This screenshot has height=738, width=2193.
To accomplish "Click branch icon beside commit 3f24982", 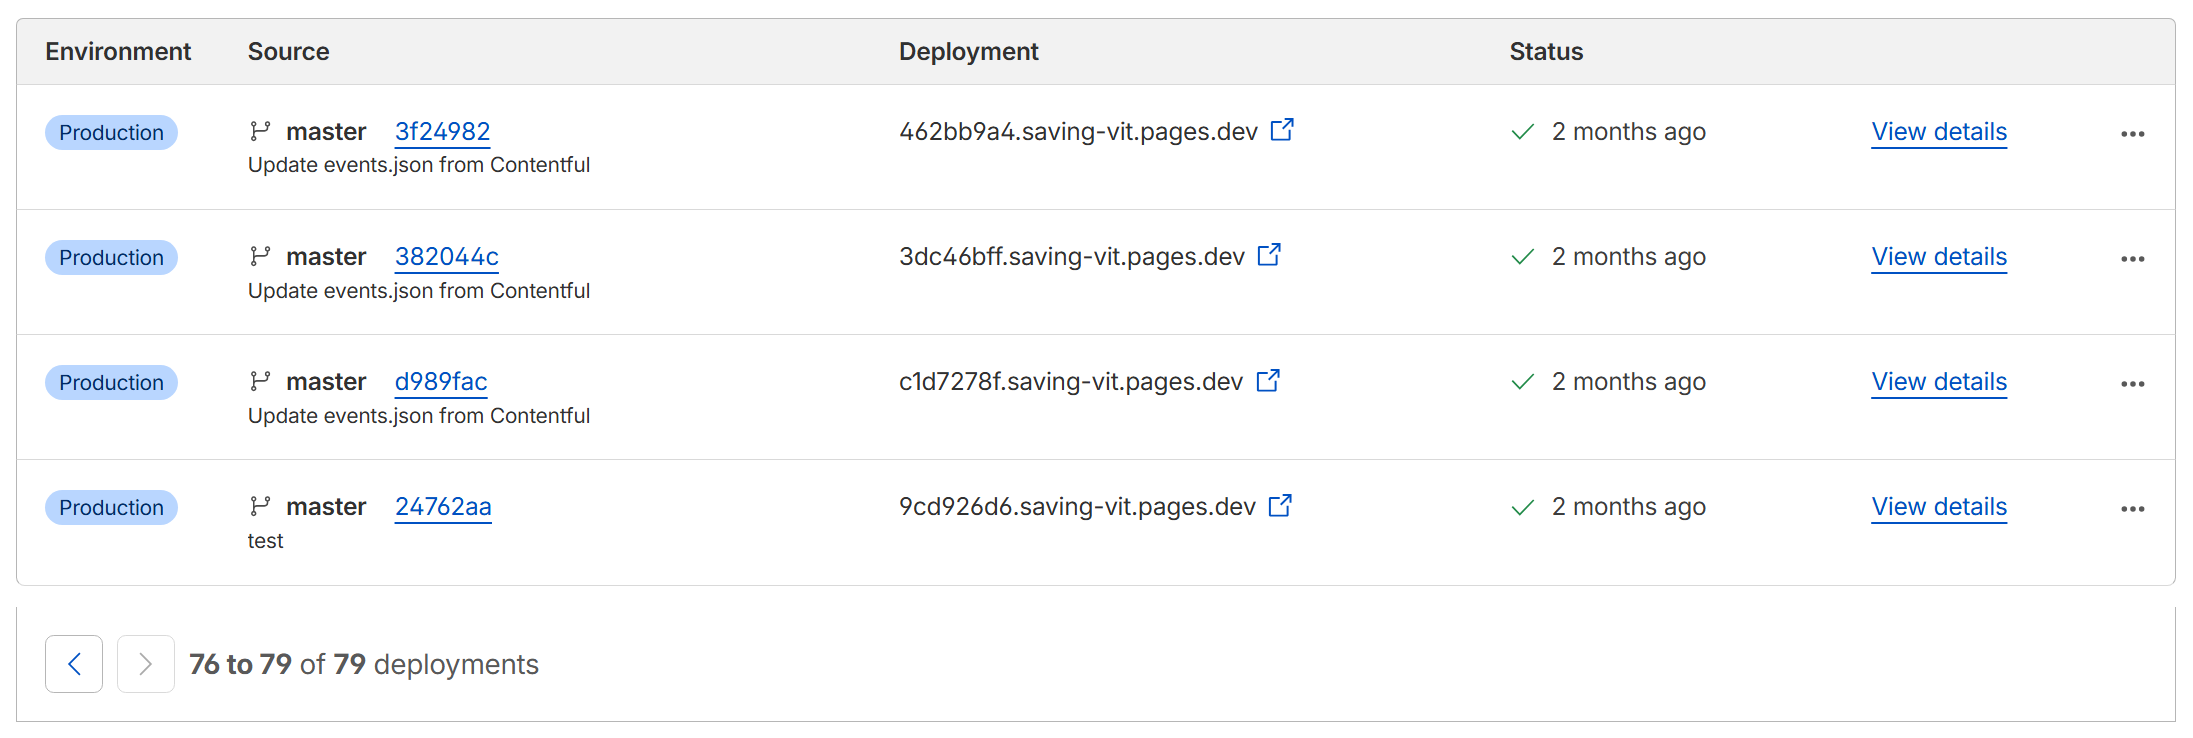I will coord(260,131).
